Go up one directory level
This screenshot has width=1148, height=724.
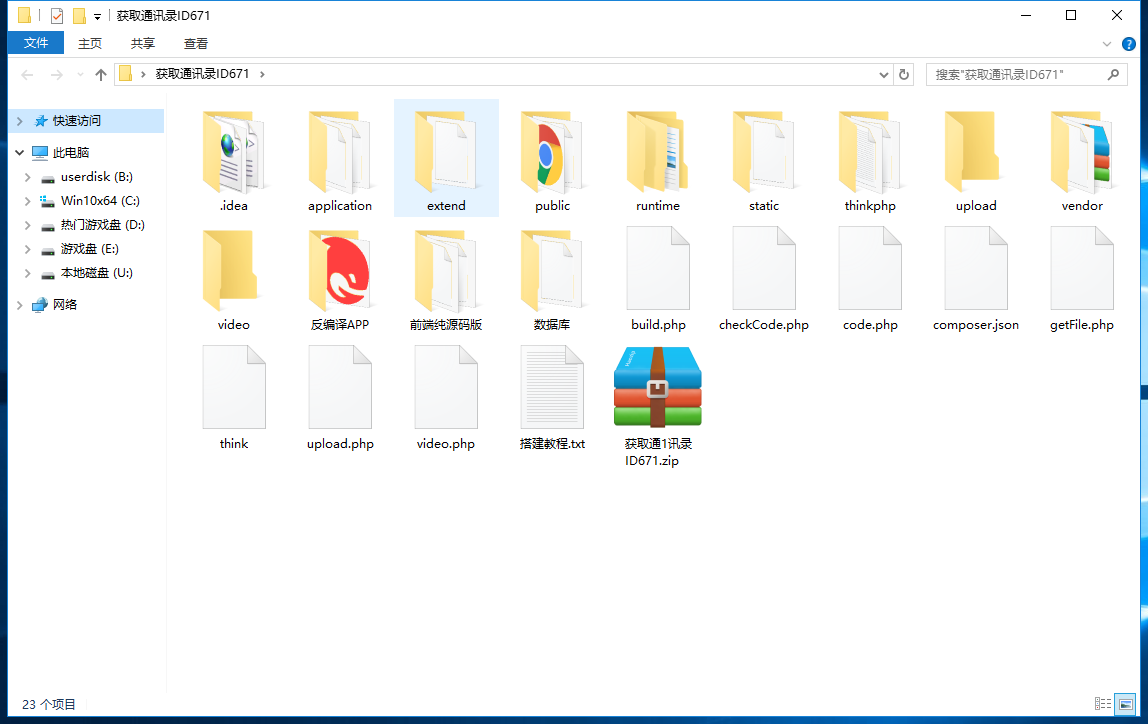pyautogui.click(x=100, y=75)
